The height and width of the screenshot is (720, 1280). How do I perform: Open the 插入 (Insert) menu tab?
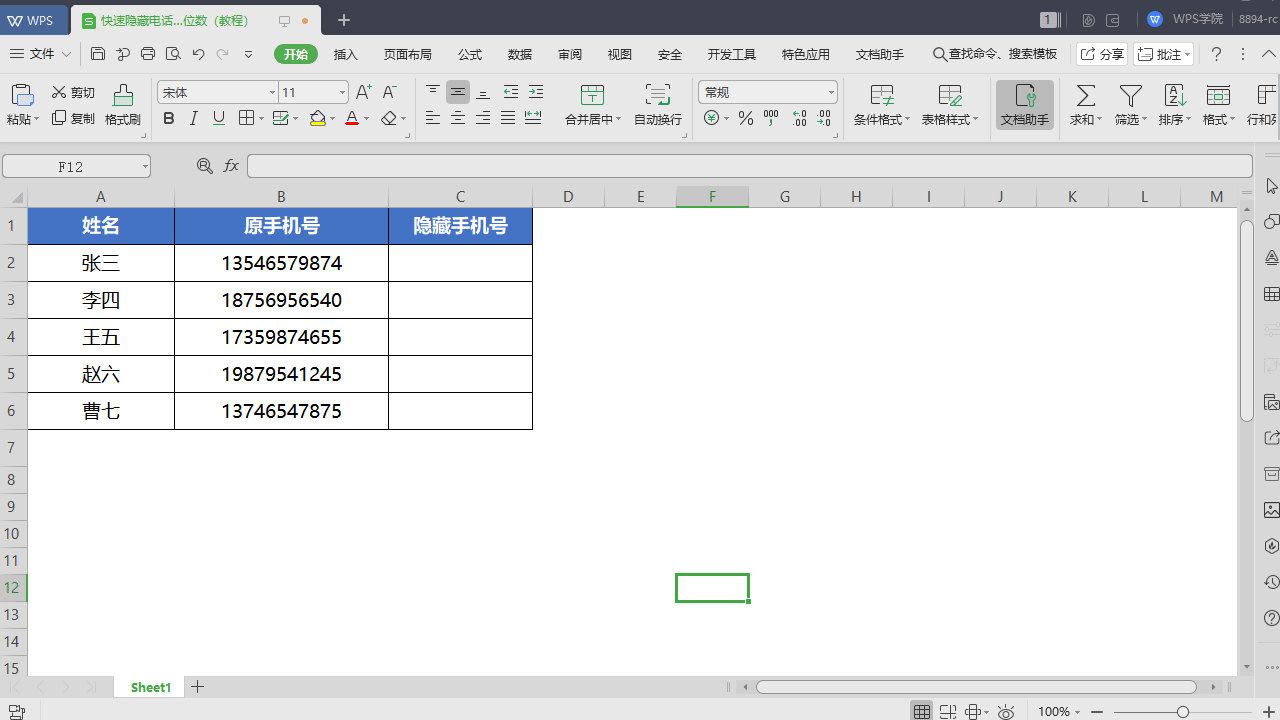pos(345,55)
